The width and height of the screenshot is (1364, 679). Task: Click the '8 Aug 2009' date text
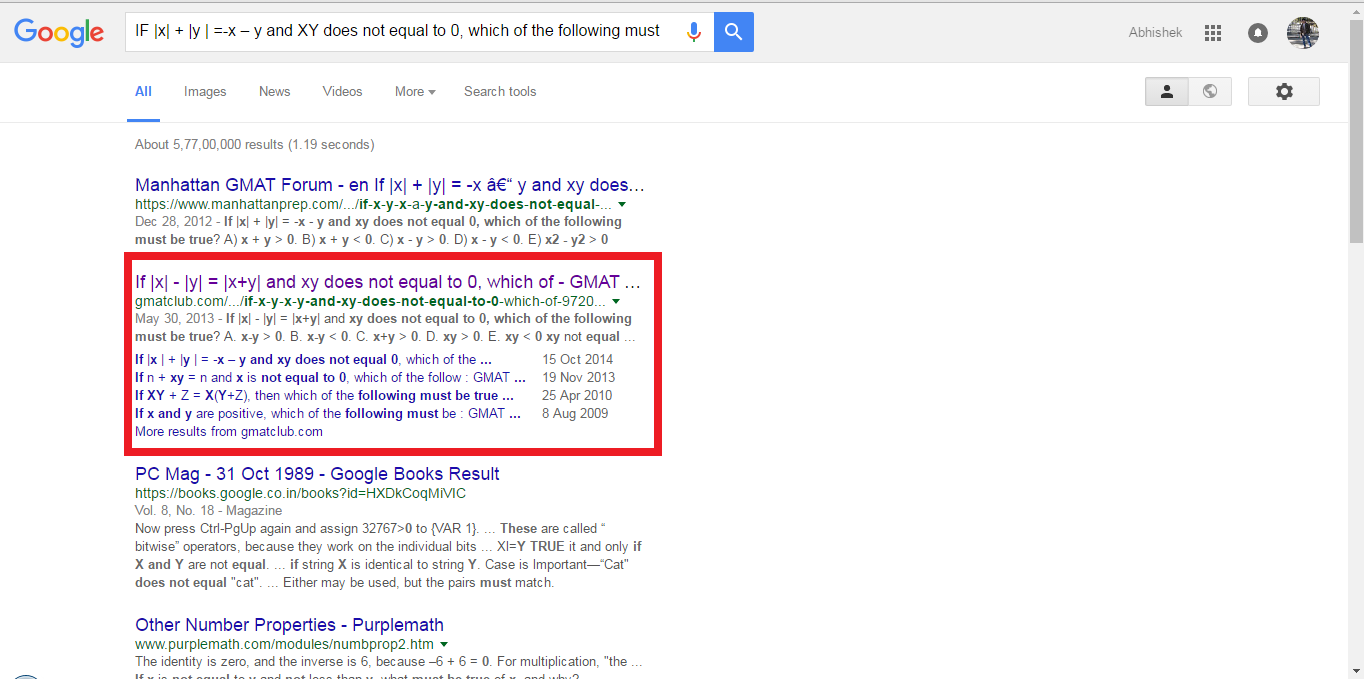click(x=575, y=413)
